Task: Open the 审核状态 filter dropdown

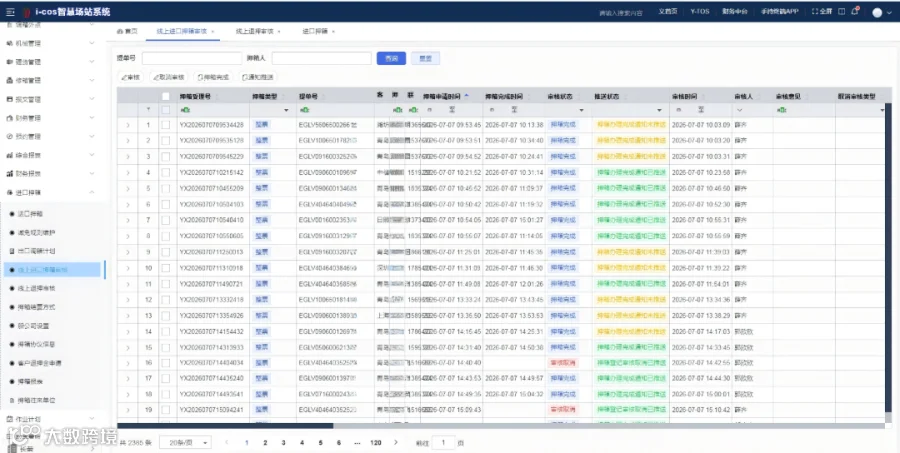Action: (581, 110)
